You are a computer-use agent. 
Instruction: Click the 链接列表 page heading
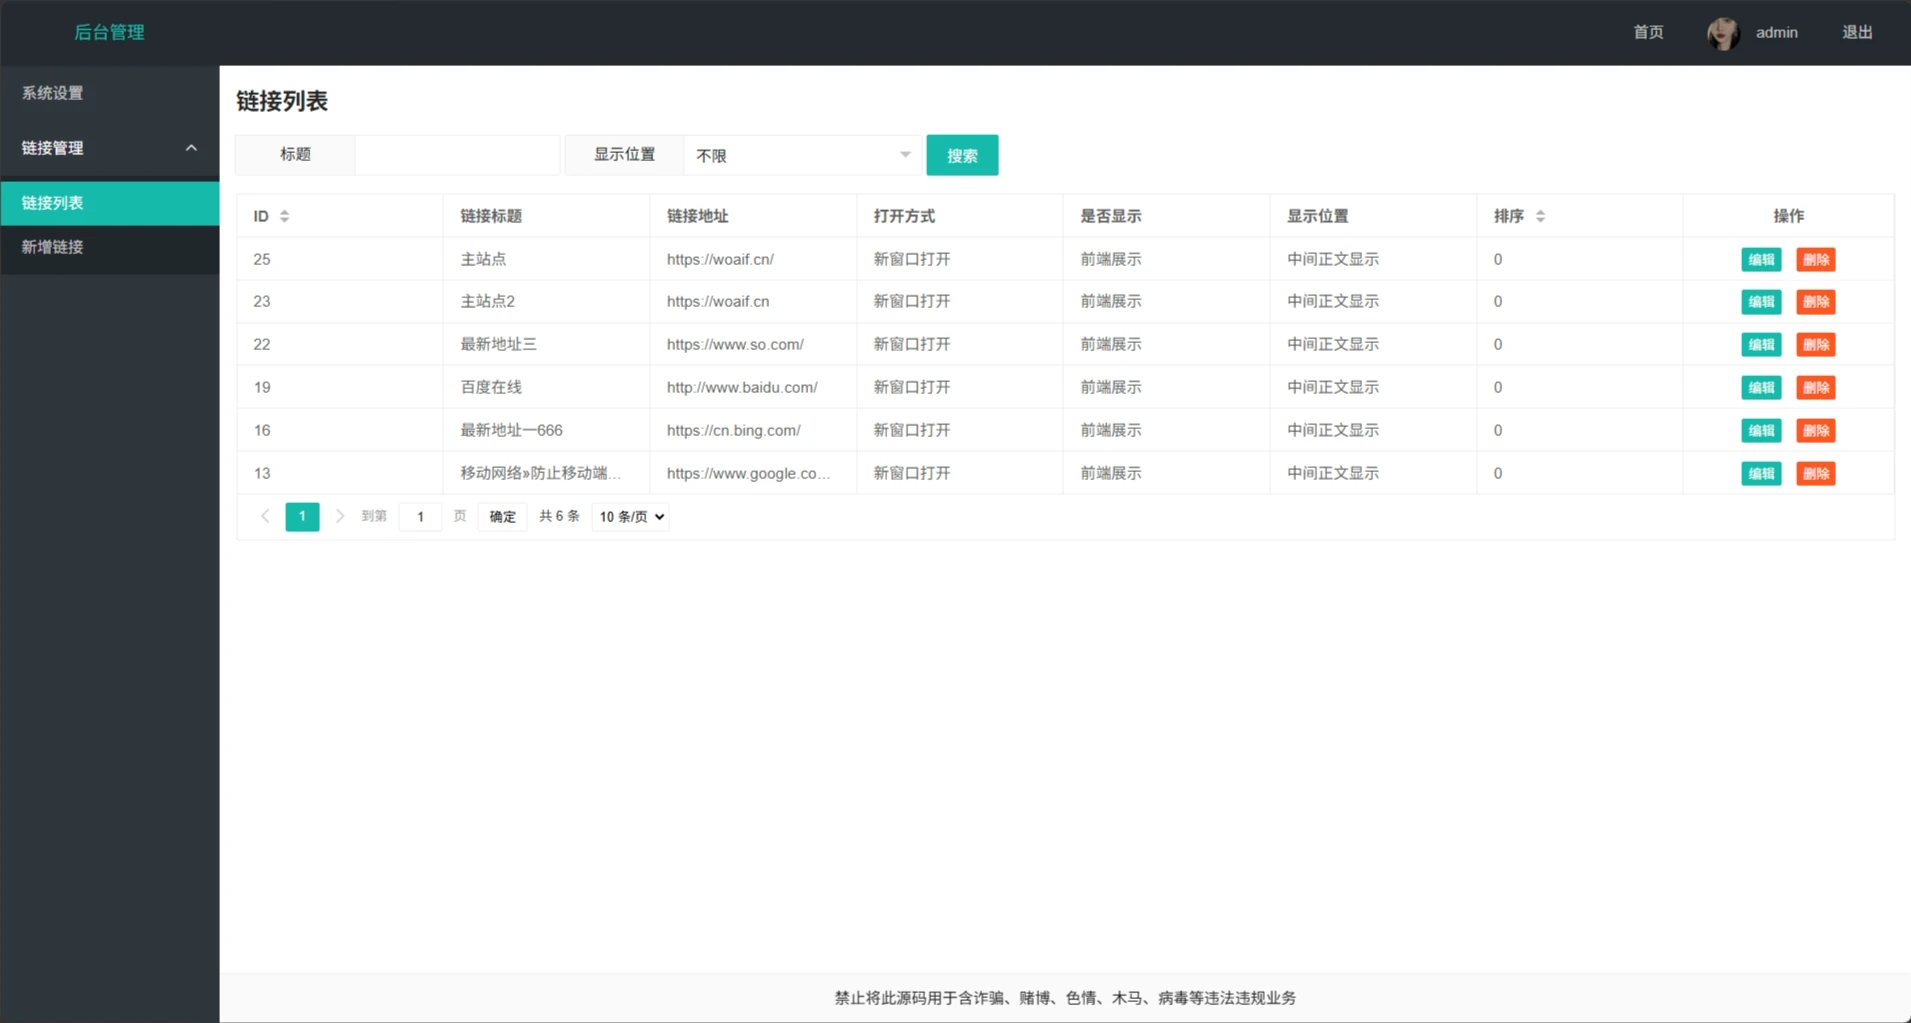click(x=282, y=101)
